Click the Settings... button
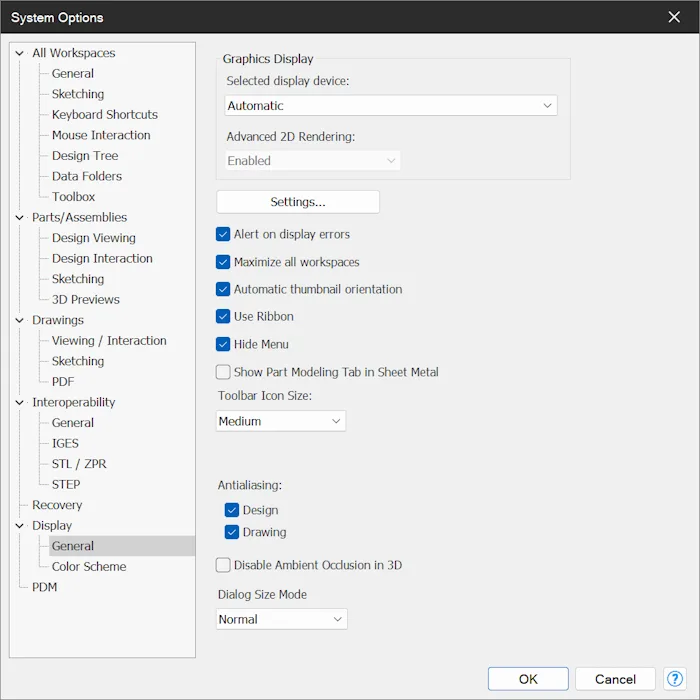 pos(298,202)
